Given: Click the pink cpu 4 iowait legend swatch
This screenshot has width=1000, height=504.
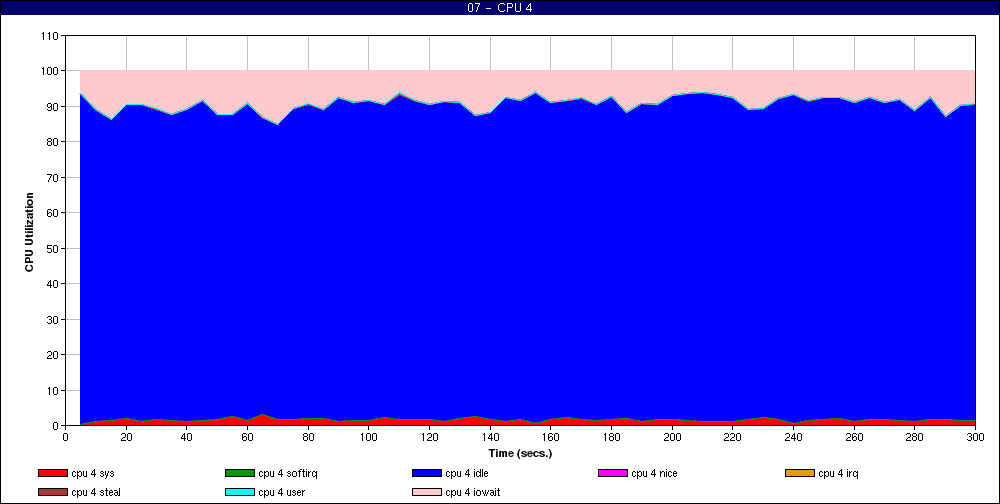Looking at the screenshot, I should tap(427, 492).
